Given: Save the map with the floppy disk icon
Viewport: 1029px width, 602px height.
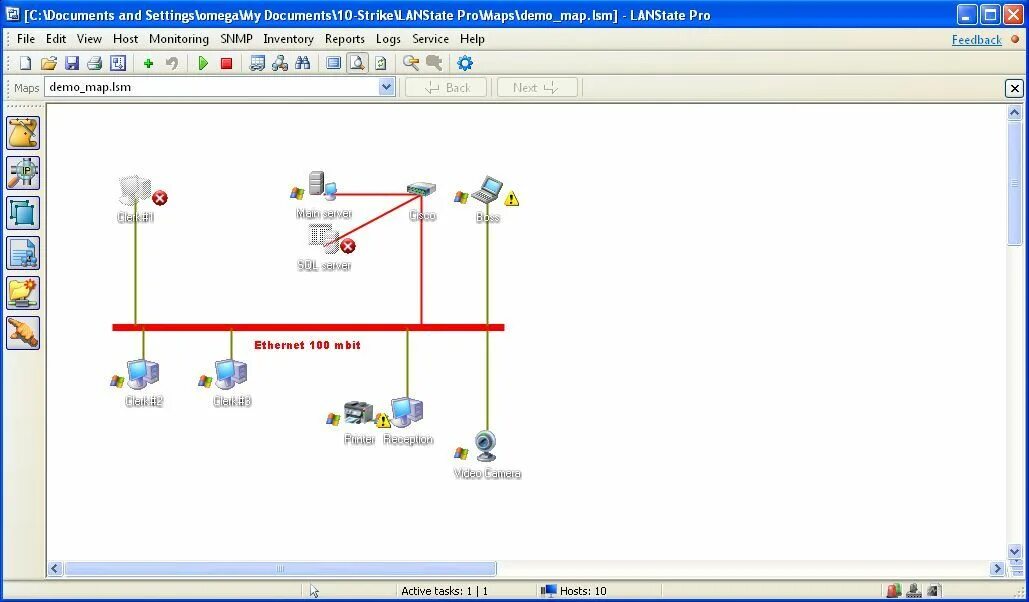Looking at the screenshot, I should click(72, 63).
